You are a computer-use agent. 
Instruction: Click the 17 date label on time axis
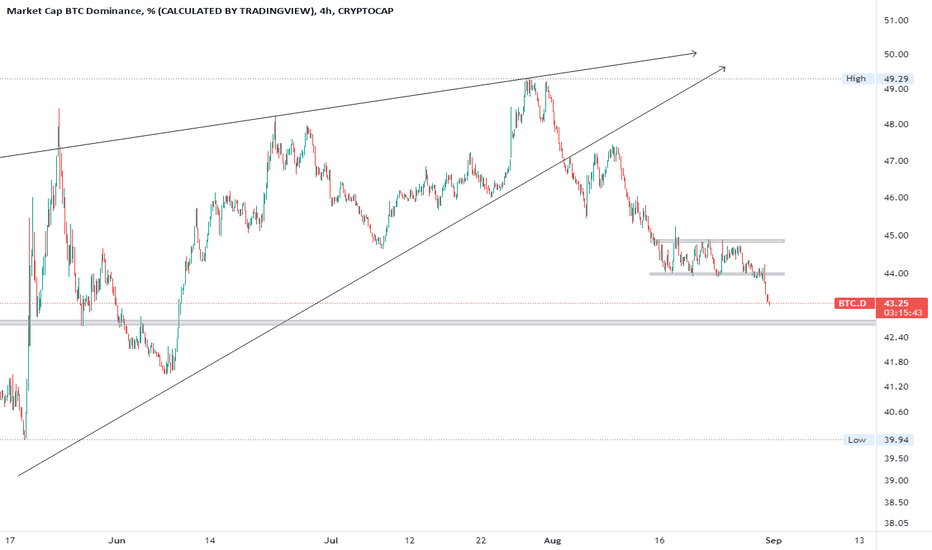(10, 540)
